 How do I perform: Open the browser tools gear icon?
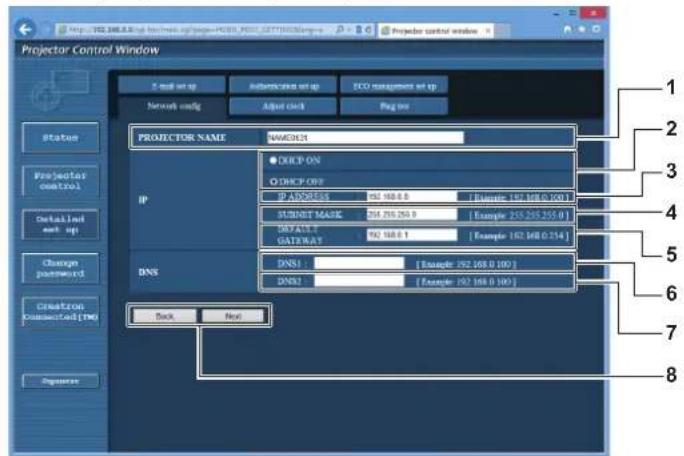pos(596,29)
